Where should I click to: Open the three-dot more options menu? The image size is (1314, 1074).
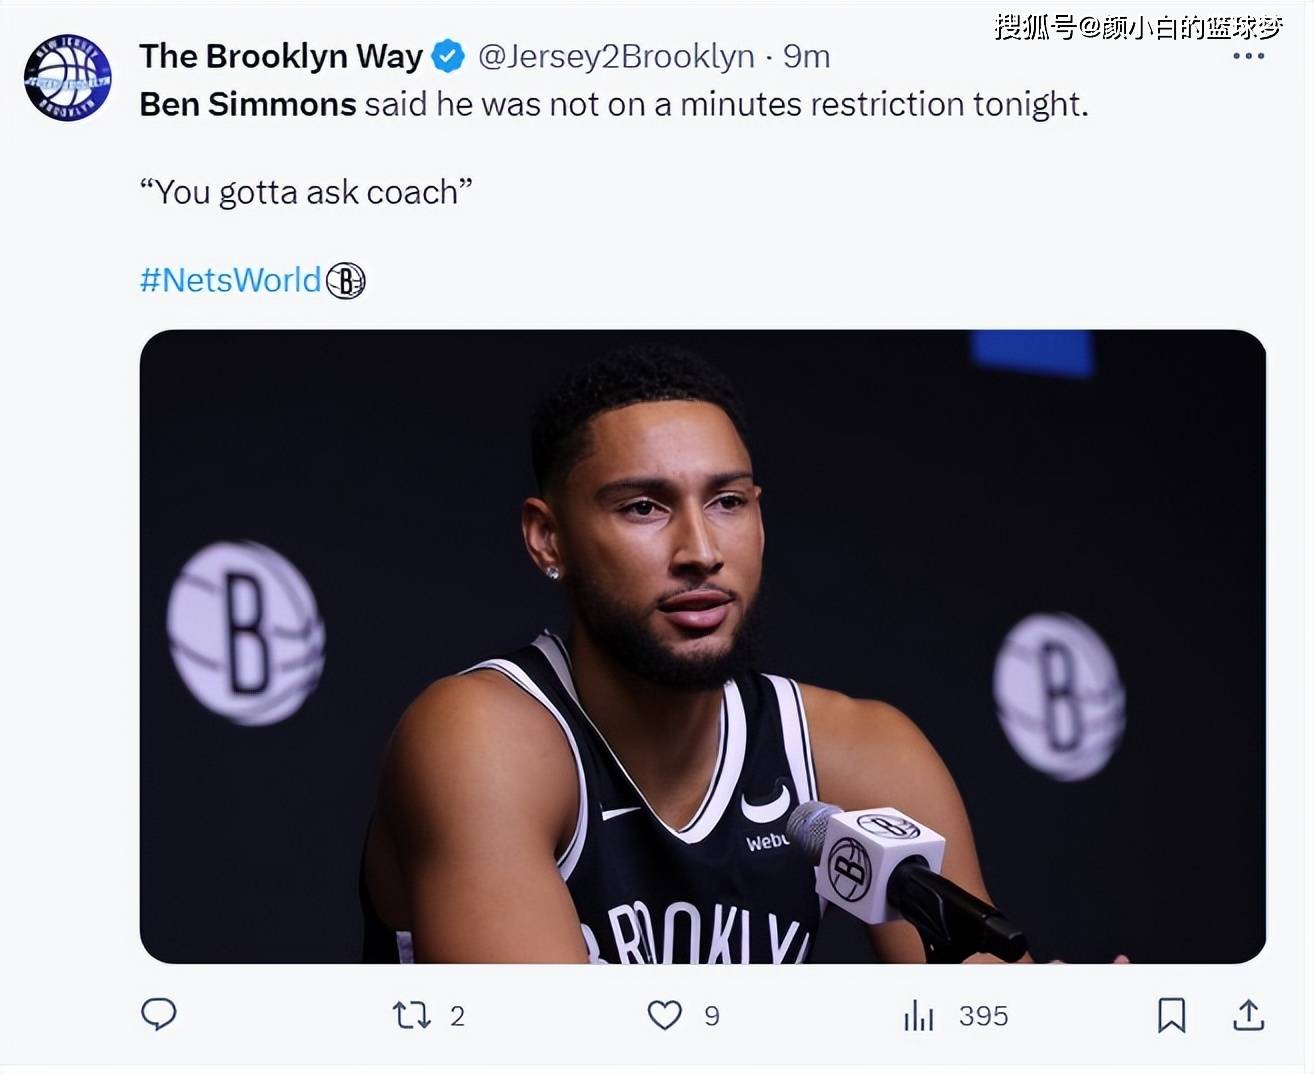(x=1248, y=56)
